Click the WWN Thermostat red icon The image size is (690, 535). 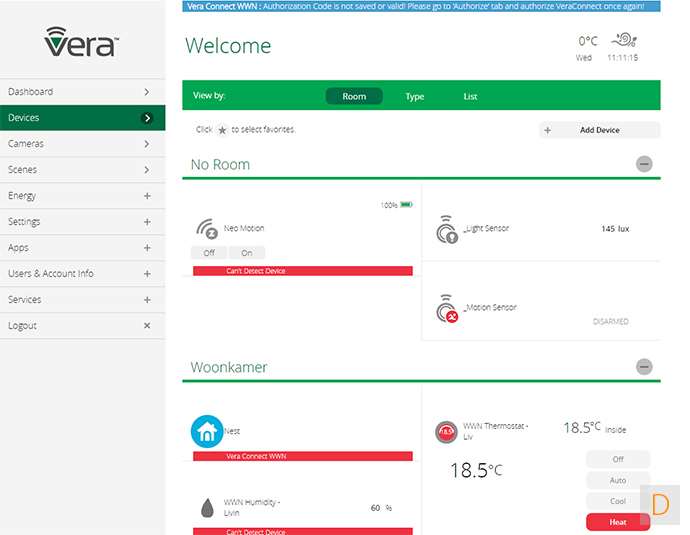coord(446,432)
